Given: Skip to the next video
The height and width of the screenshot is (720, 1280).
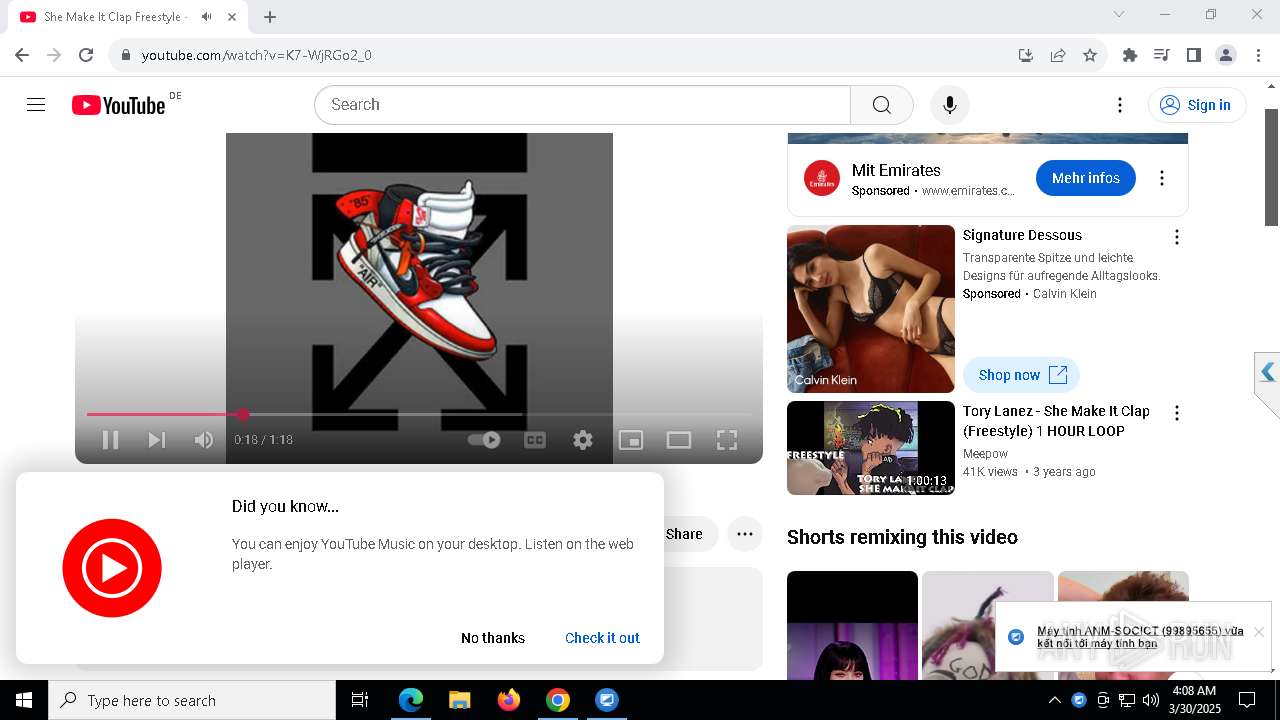Looking at the screenshot, I should point(157,440).
